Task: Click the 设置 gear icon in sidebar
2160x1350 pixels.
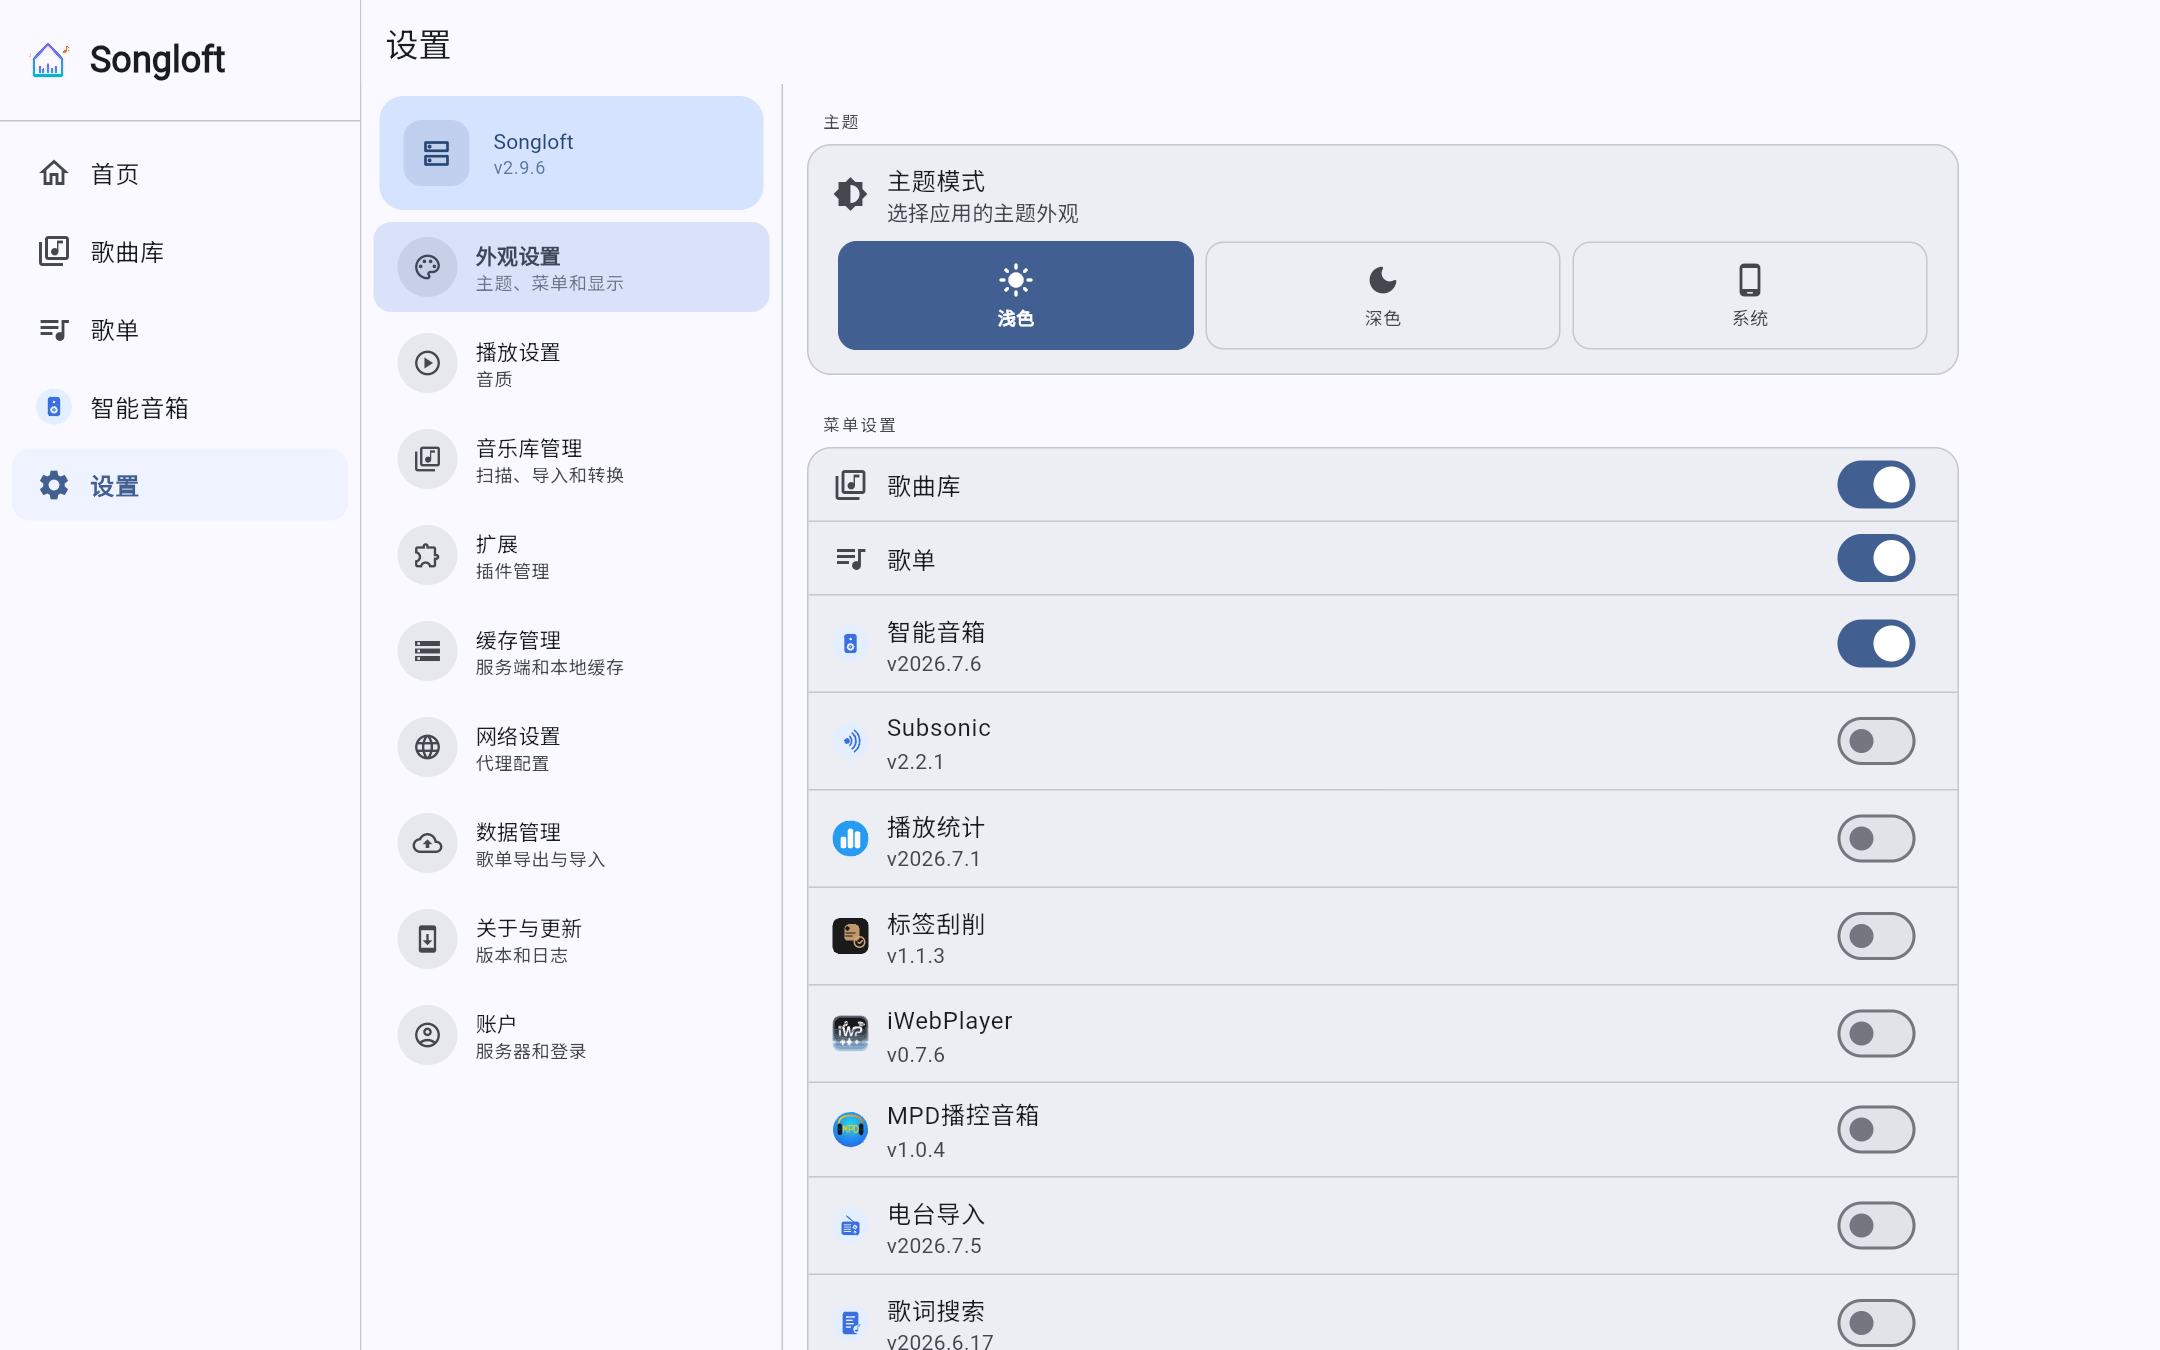Action: pos(54,485)
